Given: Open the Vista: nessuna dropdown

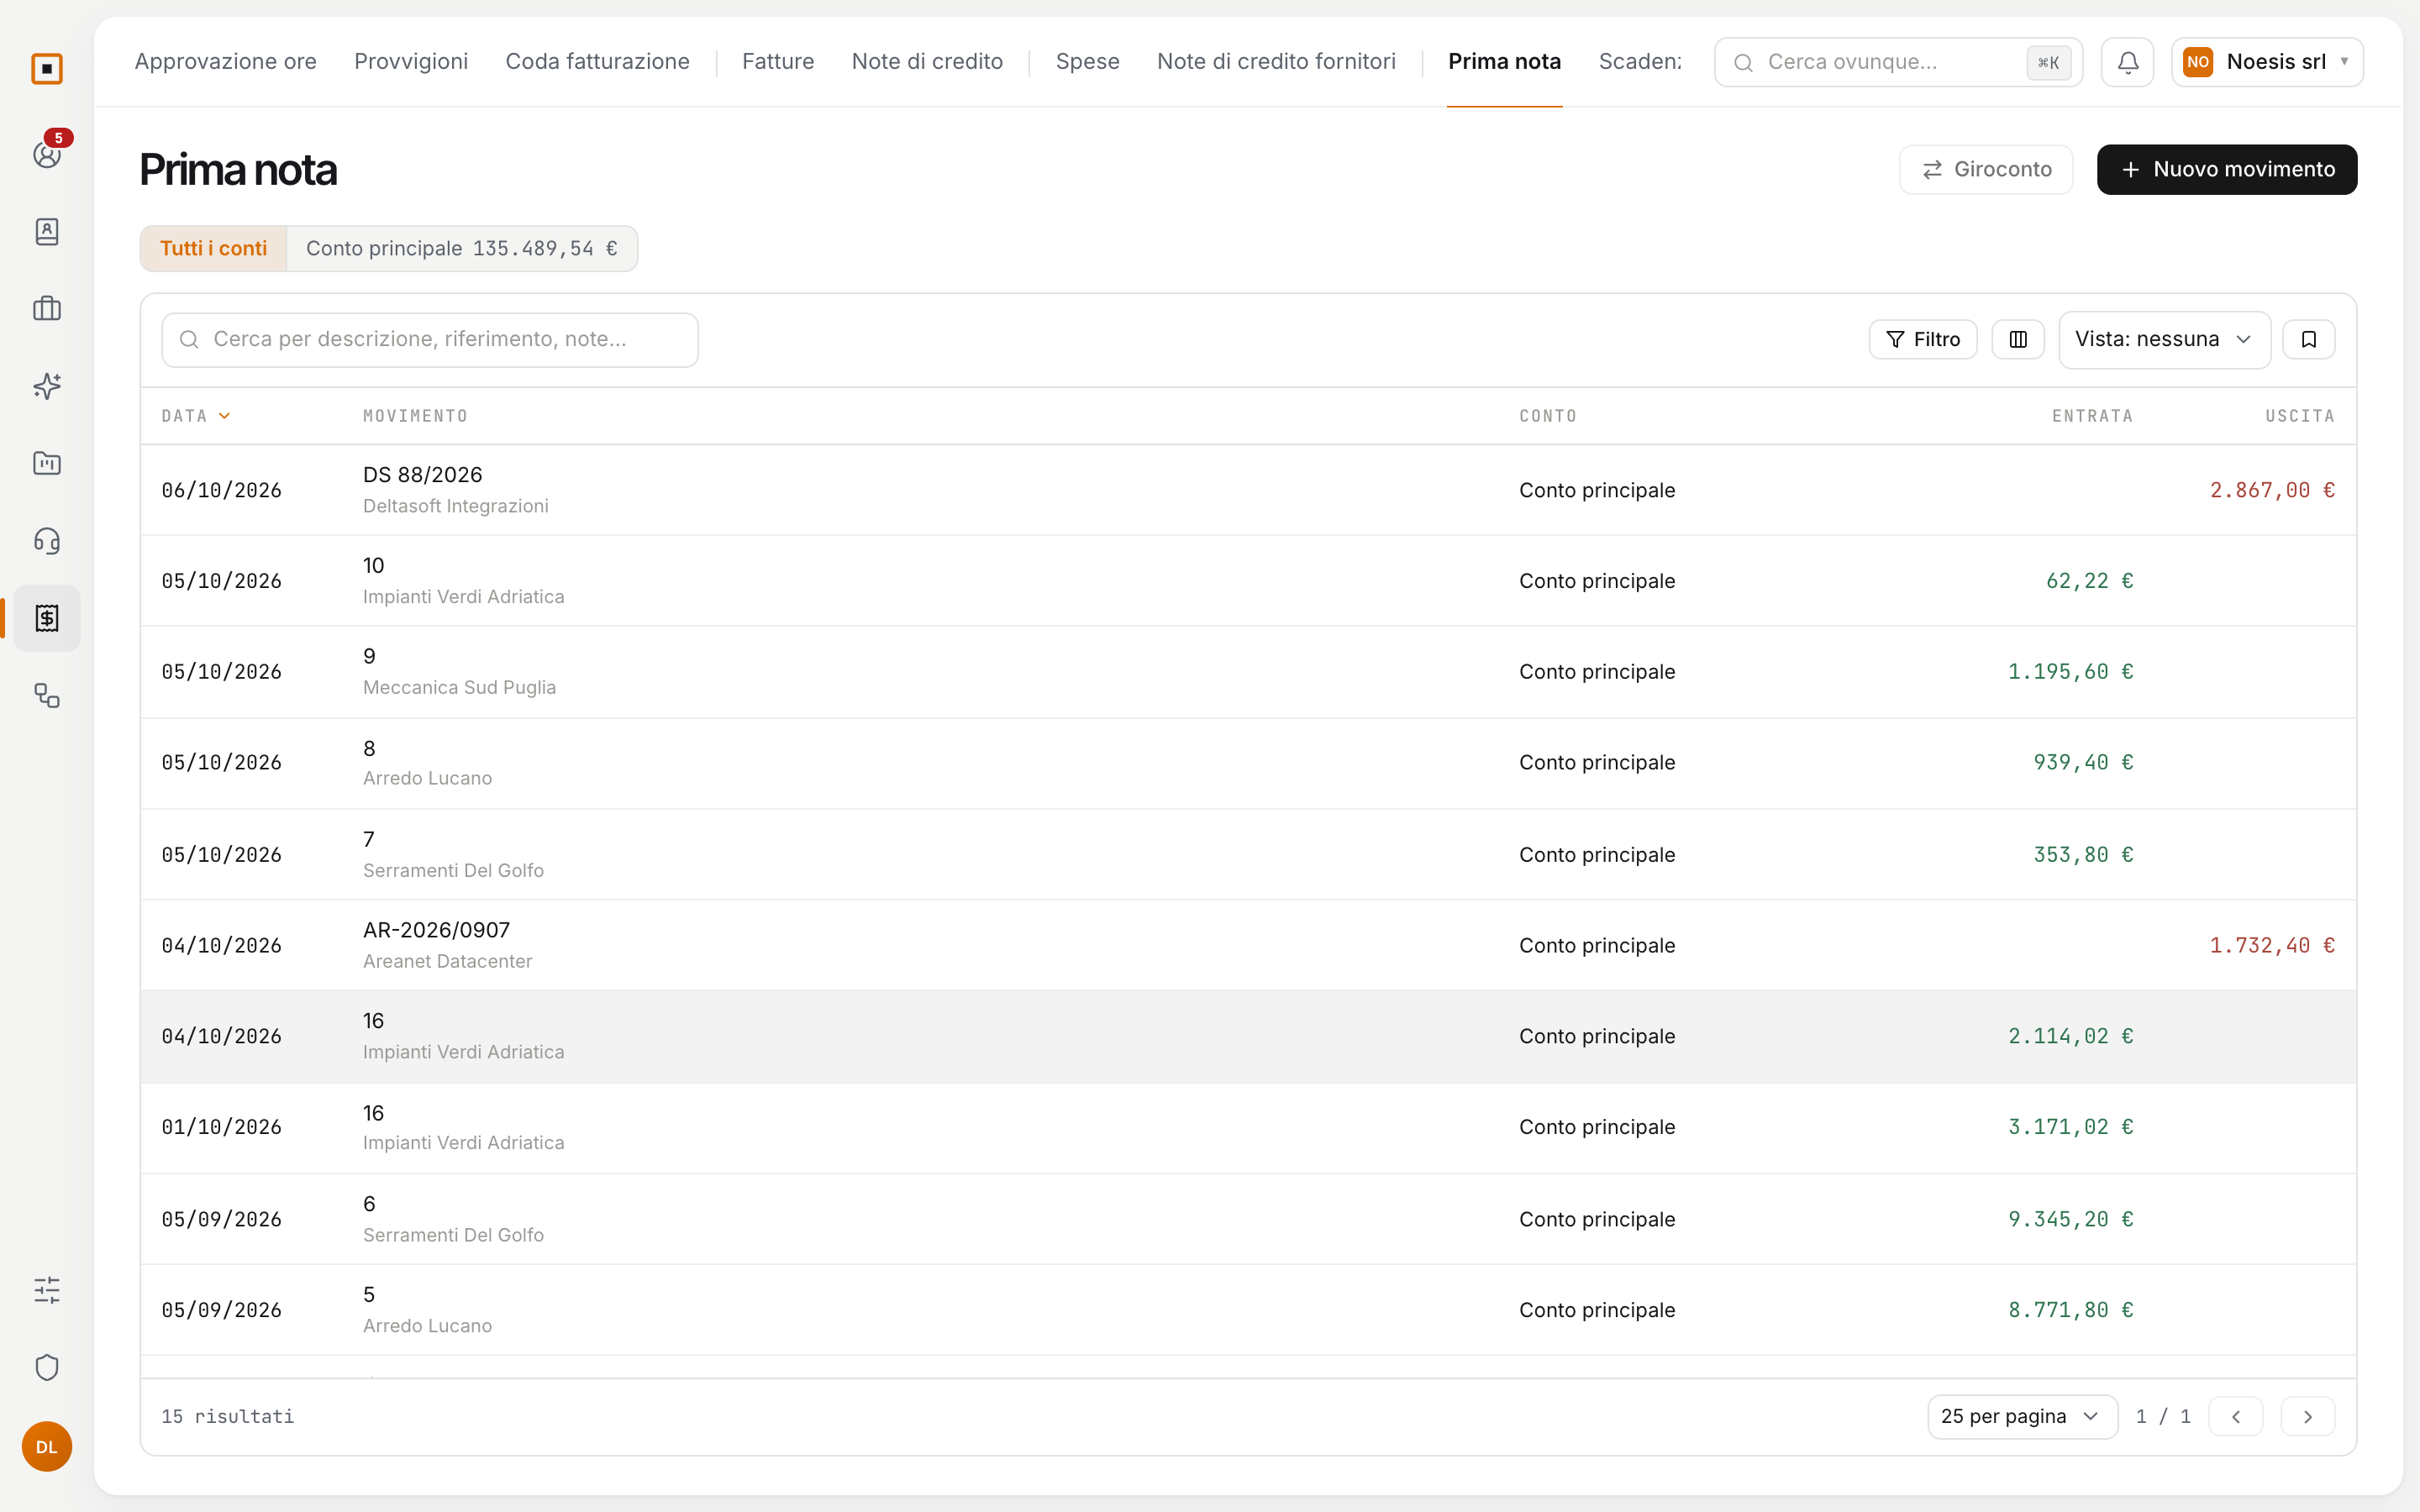Looking at the screenshot, I should click(2164, 340).
